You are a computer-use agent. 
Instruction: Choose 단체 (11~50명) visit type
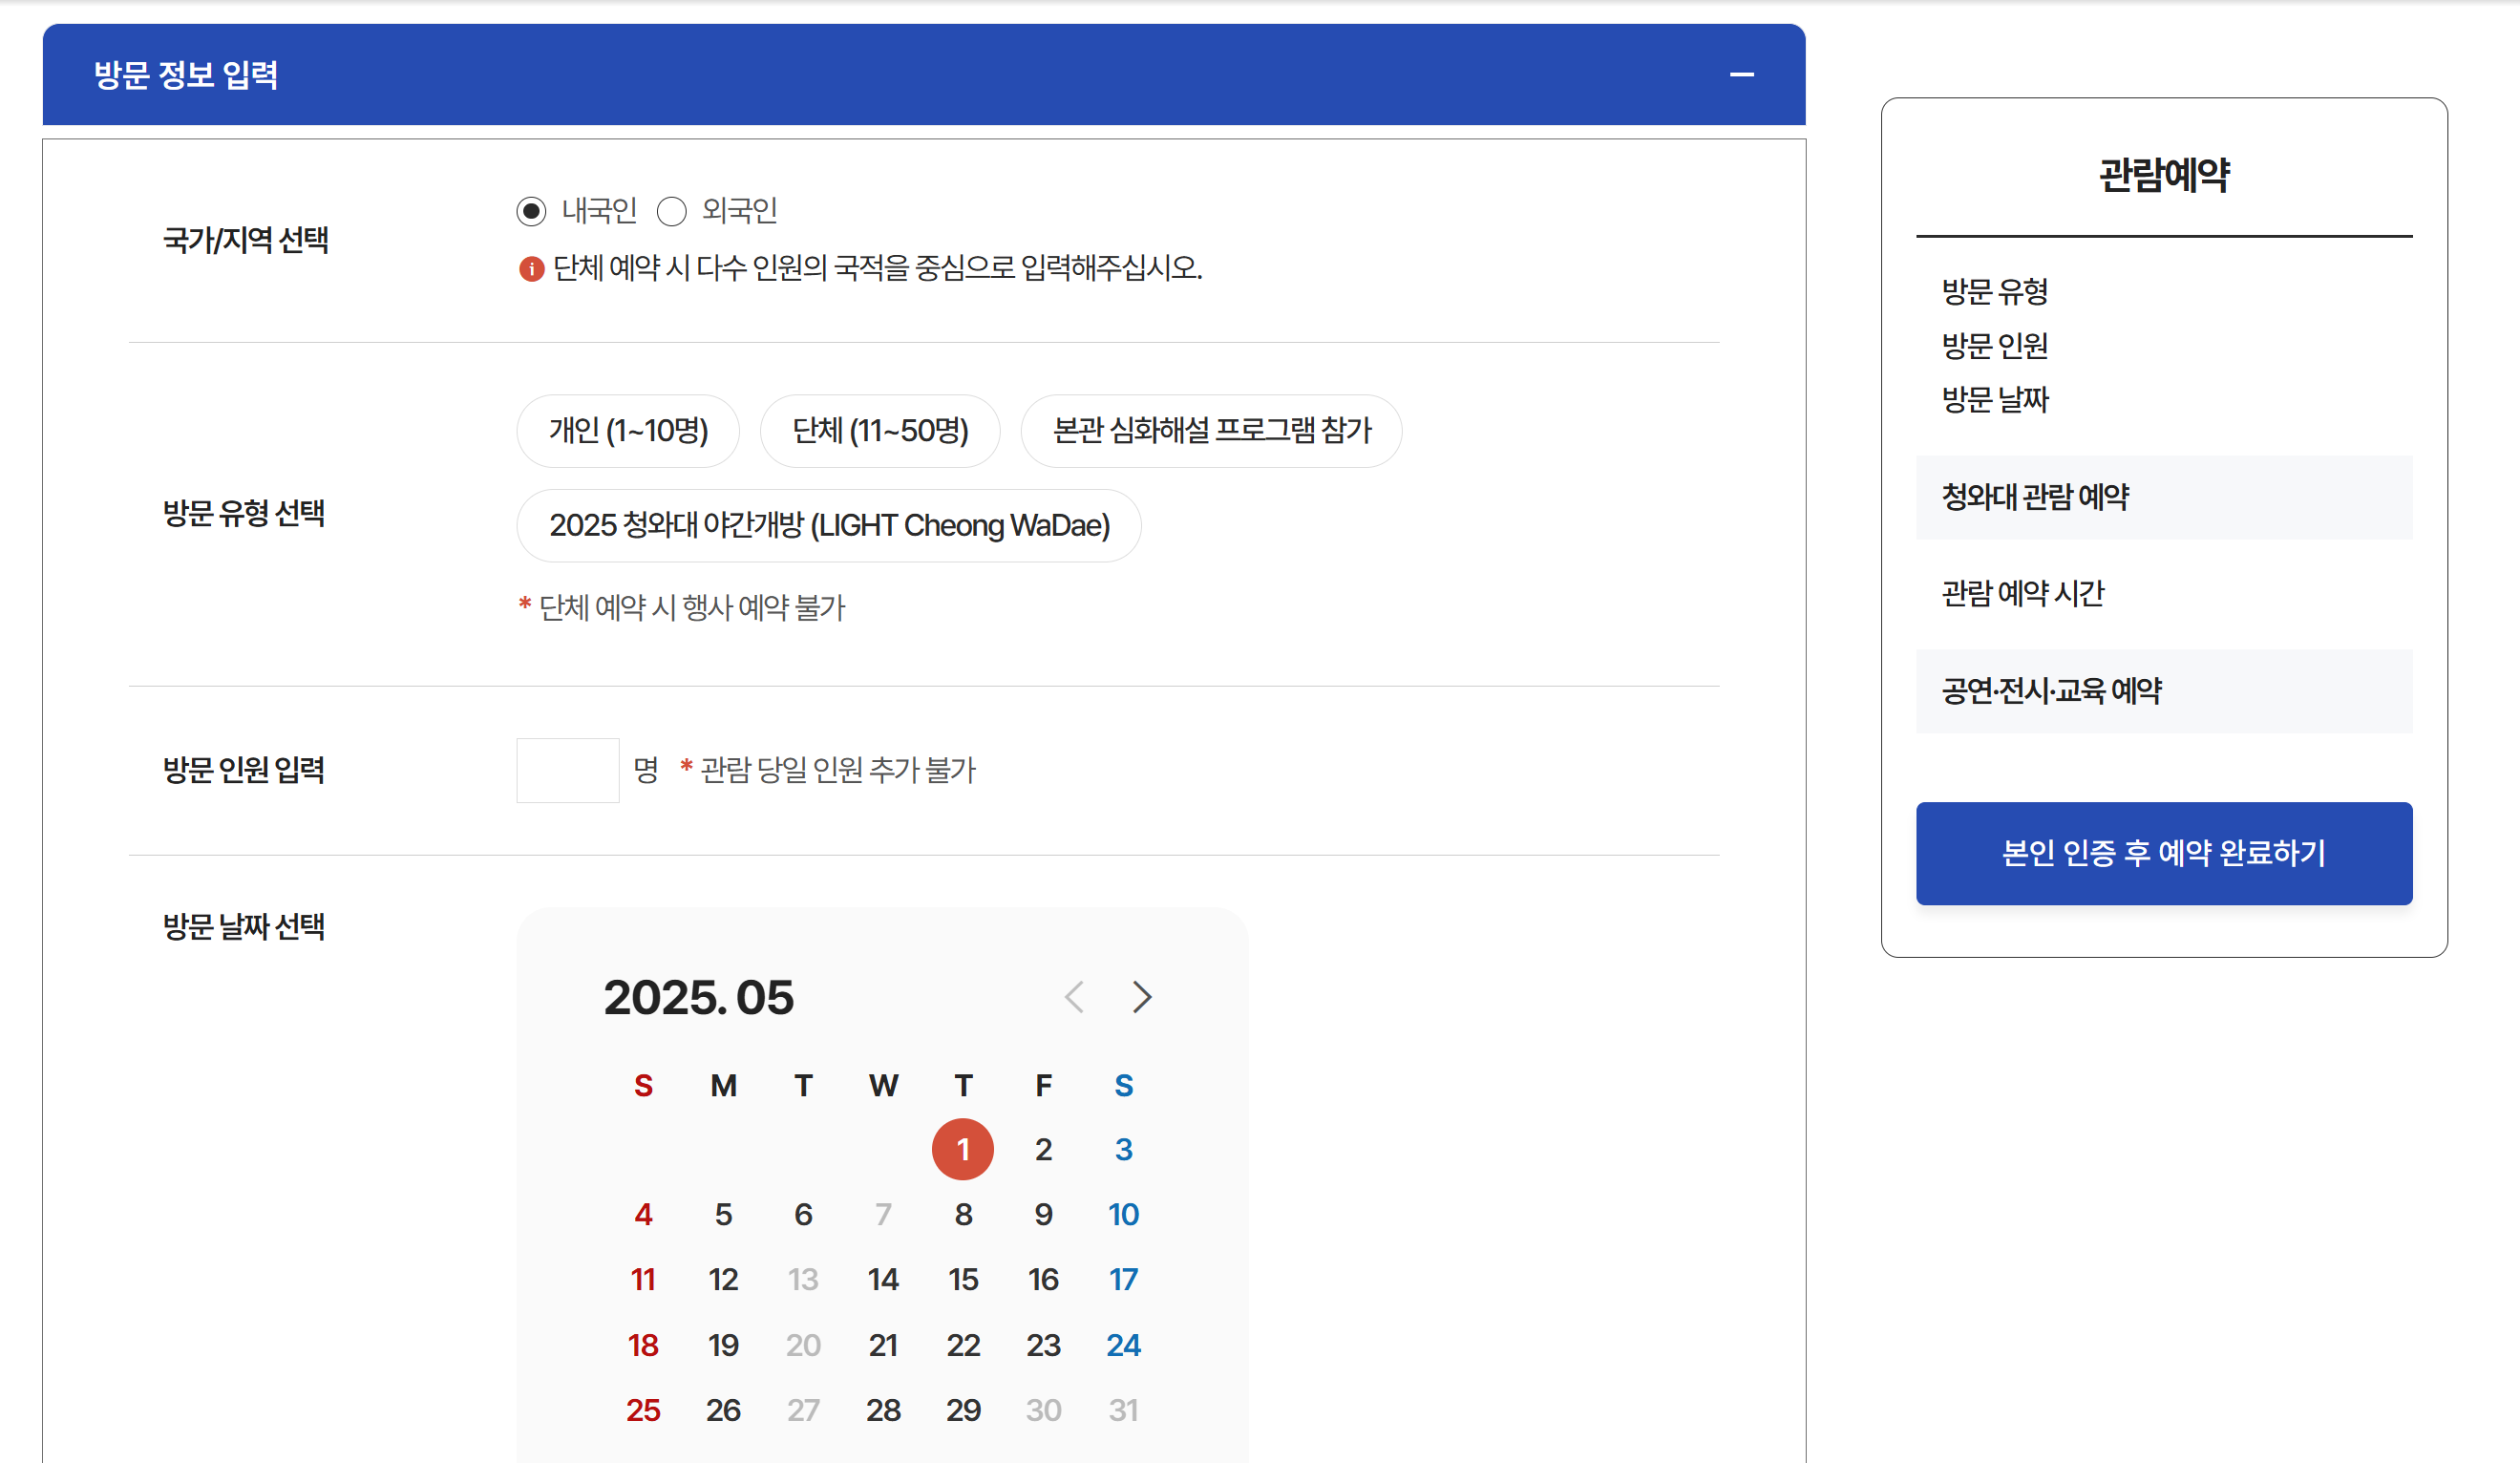click(x=880, y=431)
